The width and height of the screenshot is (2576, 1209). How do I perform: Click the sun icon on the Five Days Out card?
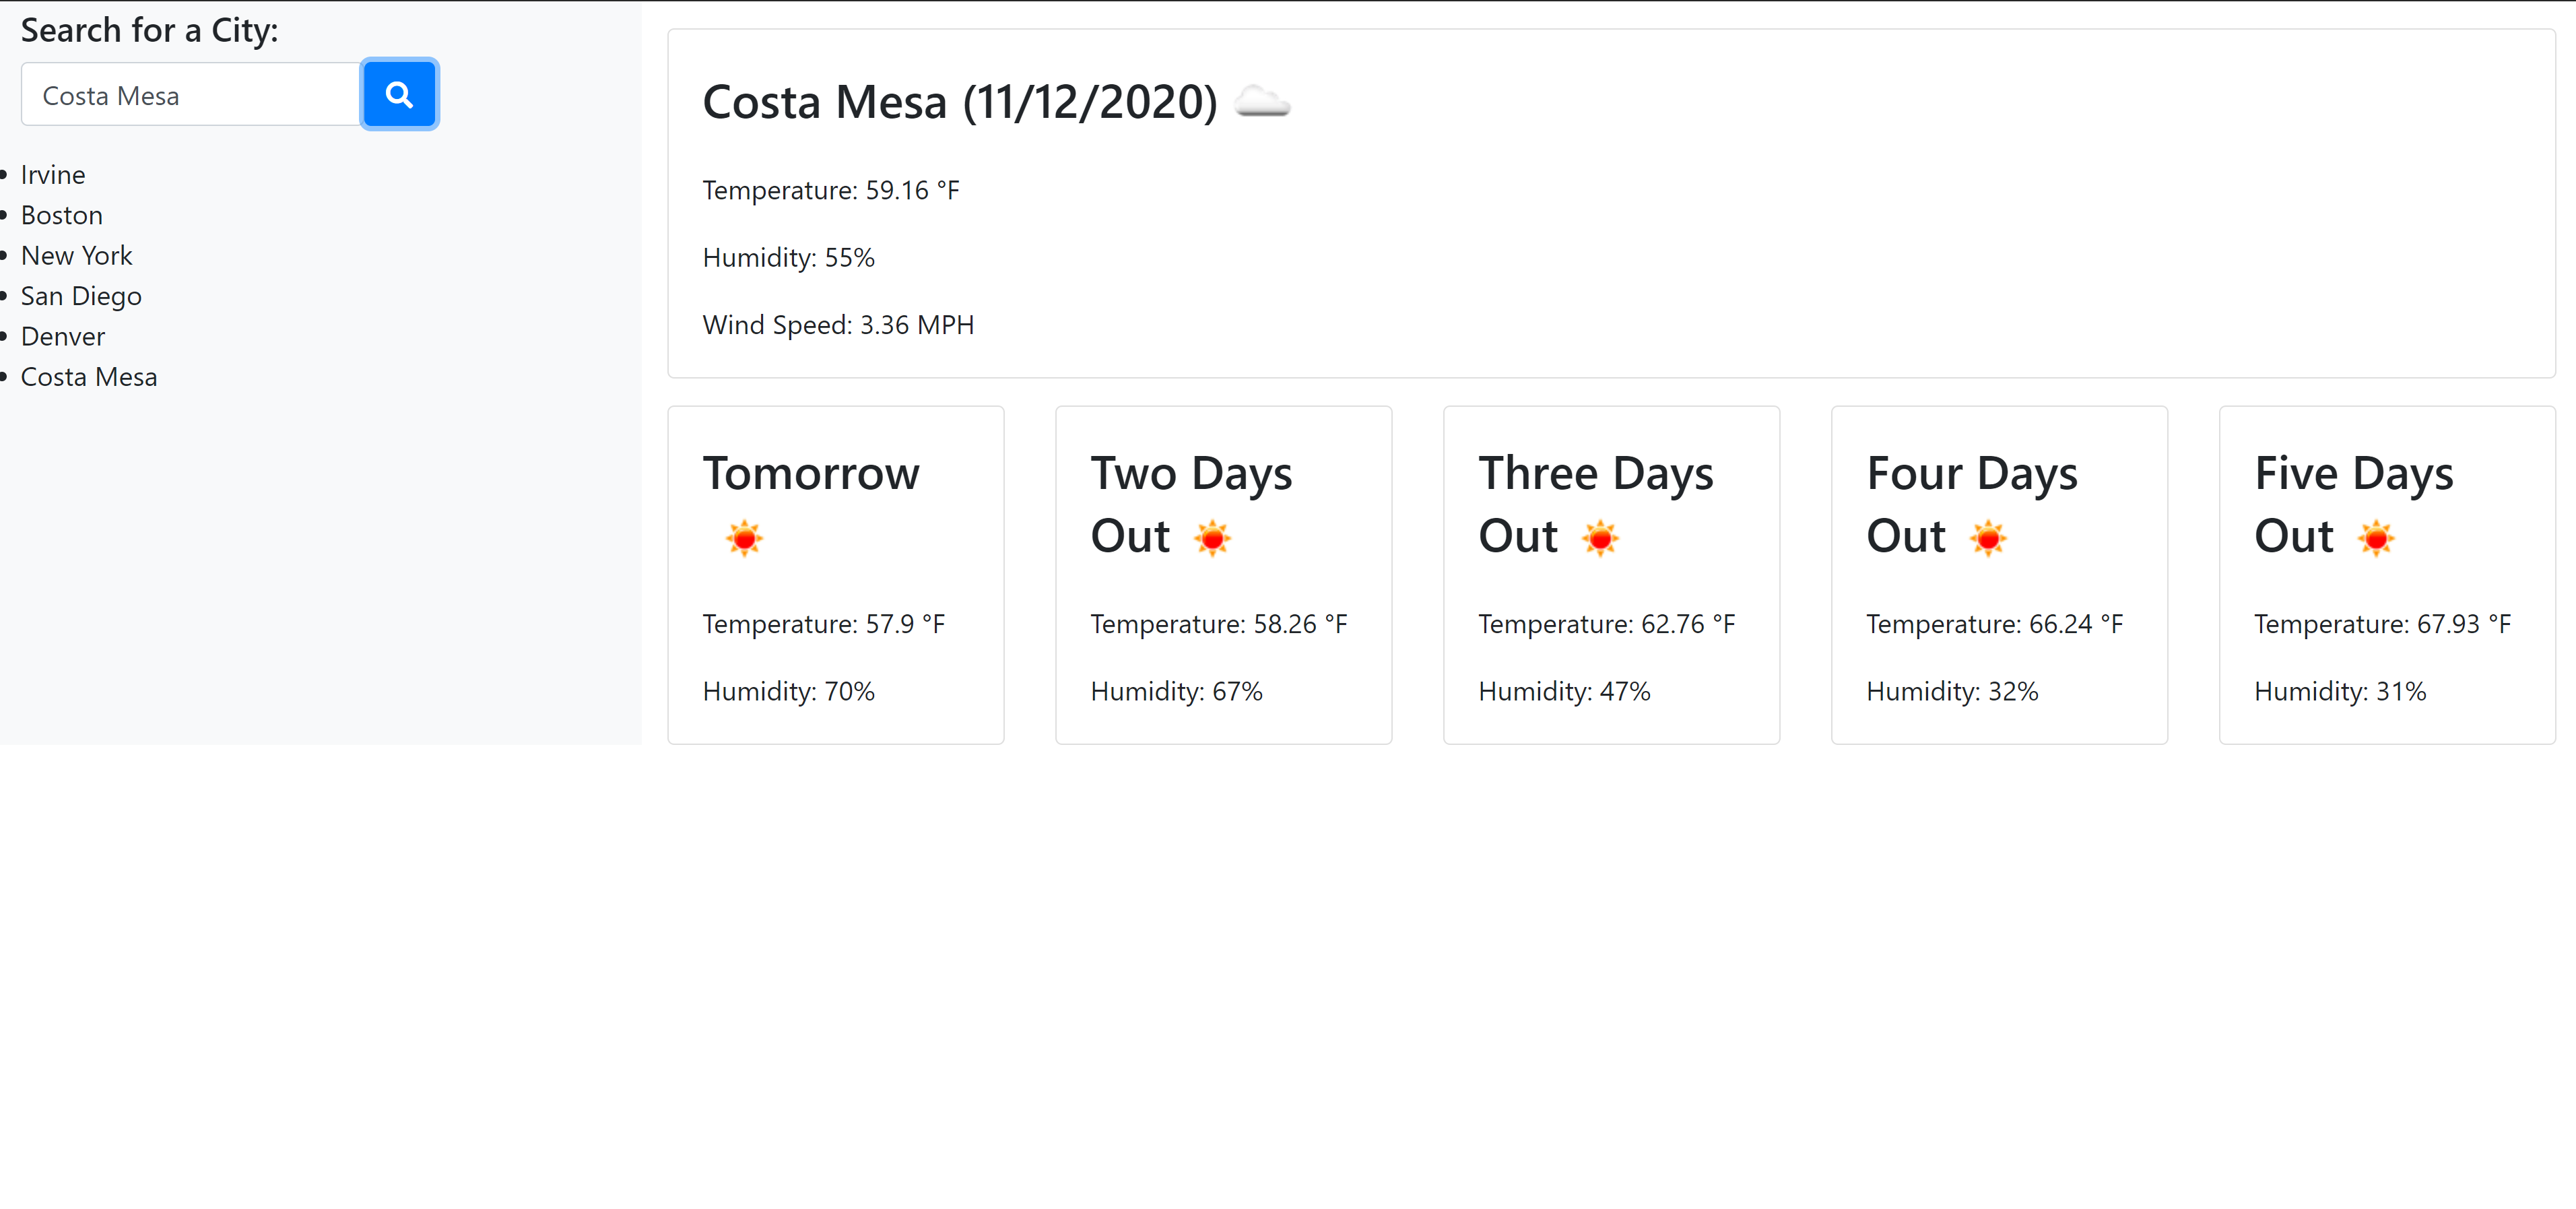coord(2377,538)
